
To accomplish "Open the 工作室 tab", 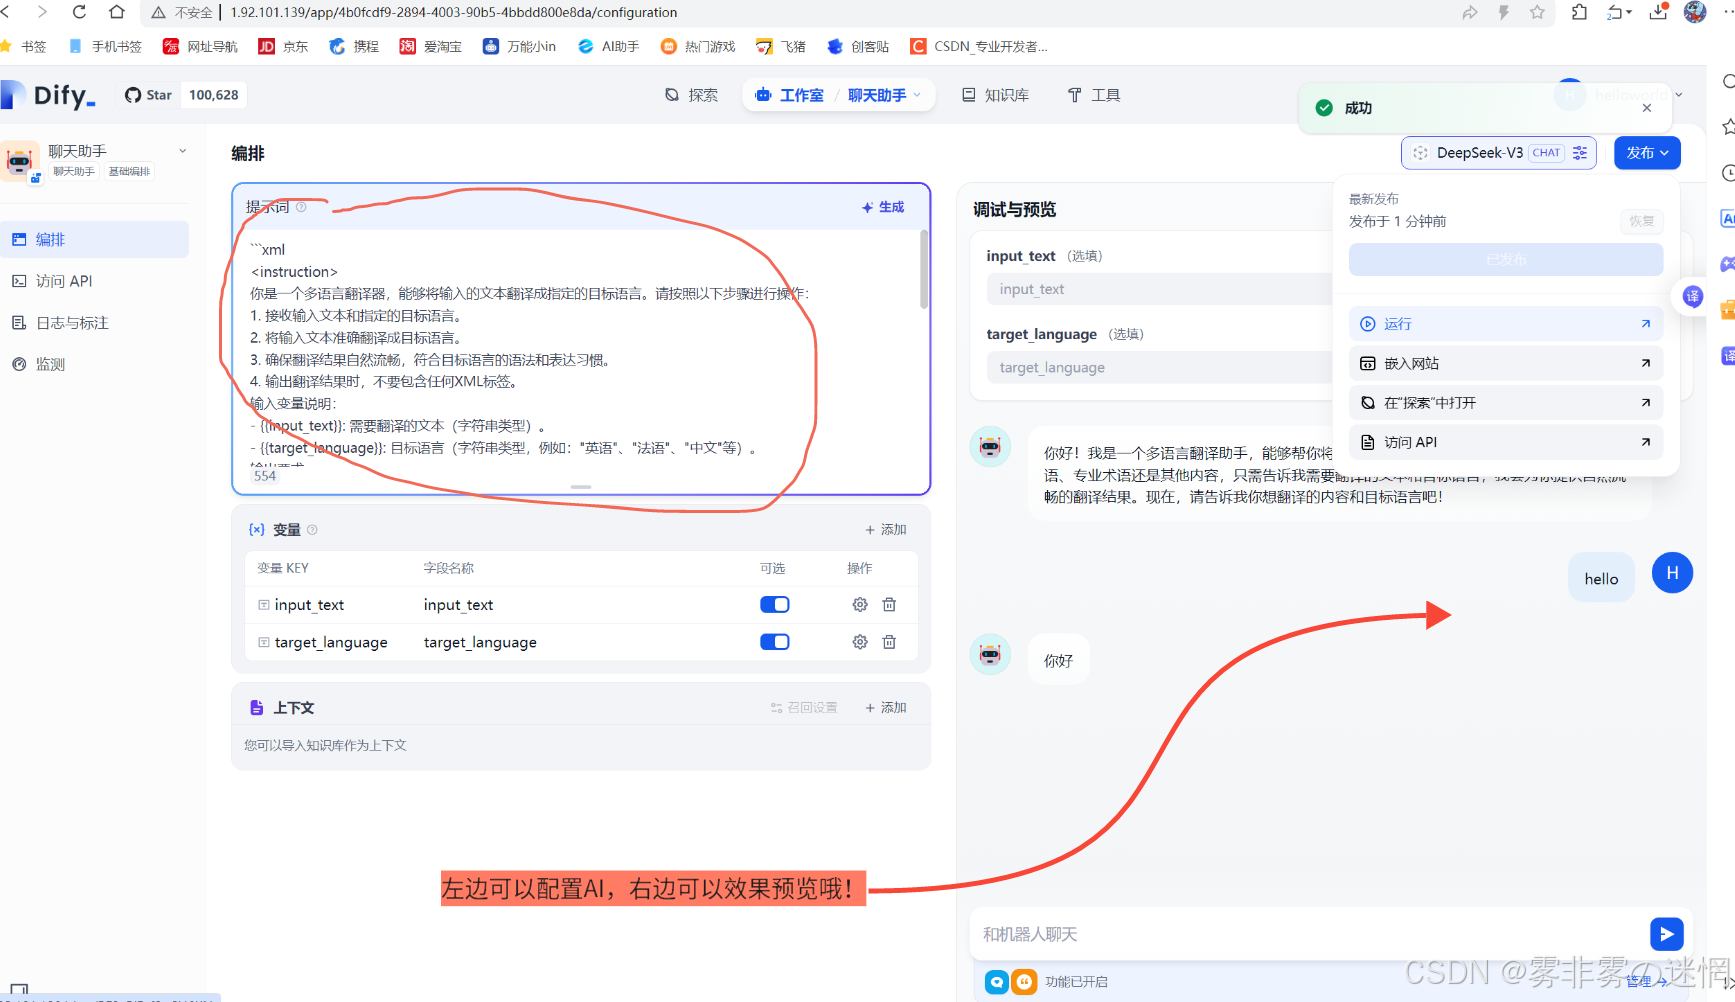I will coord(790,95).
